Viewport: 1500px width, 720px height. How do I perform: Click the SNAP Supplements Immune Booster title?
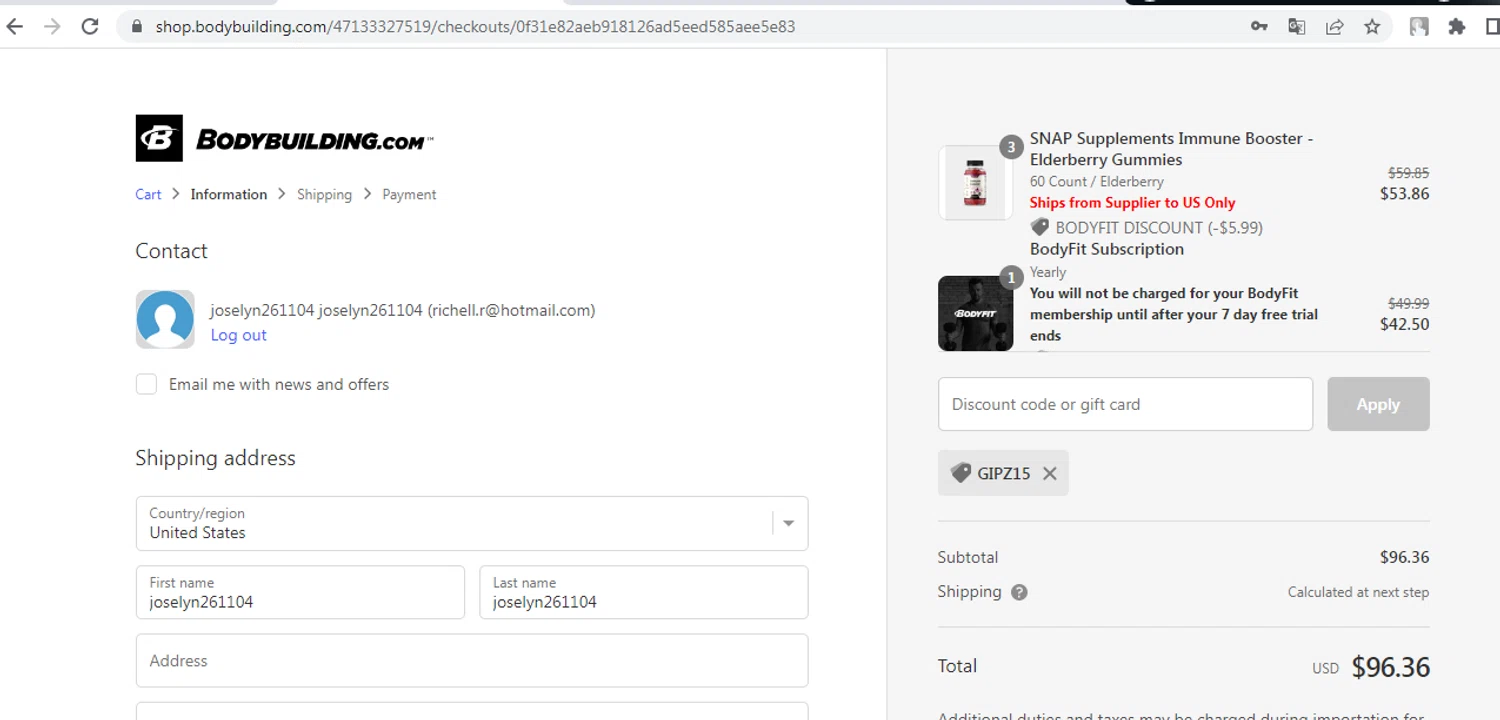1171,149
